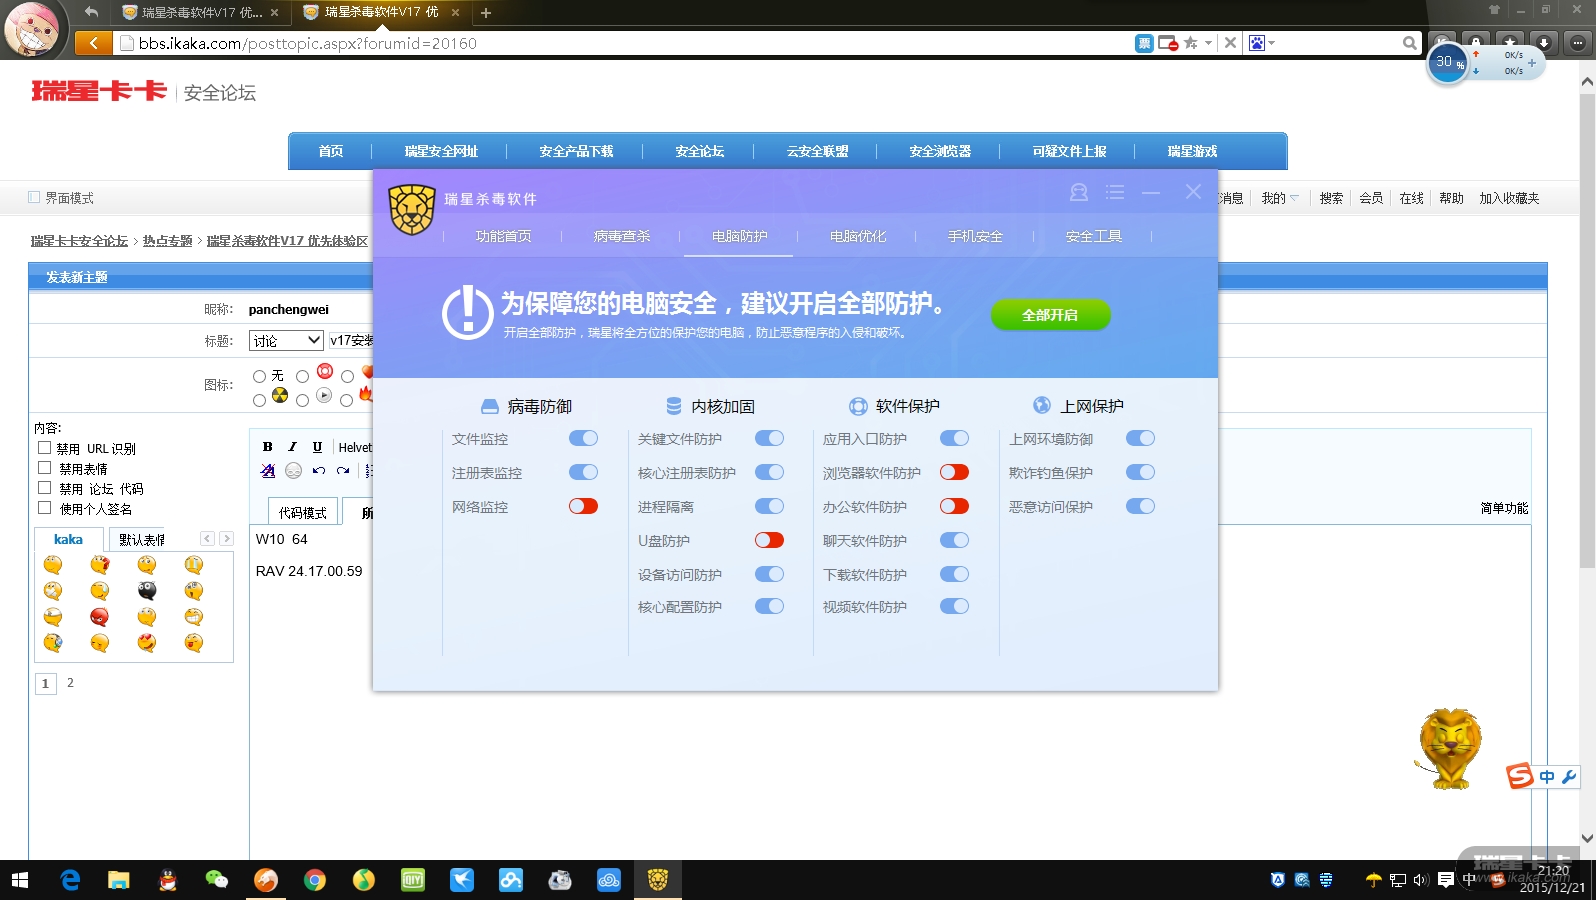Expand the 我的 dropdown in forum menu
The image size is (1596, 900).
click(x=1279, y=198)
